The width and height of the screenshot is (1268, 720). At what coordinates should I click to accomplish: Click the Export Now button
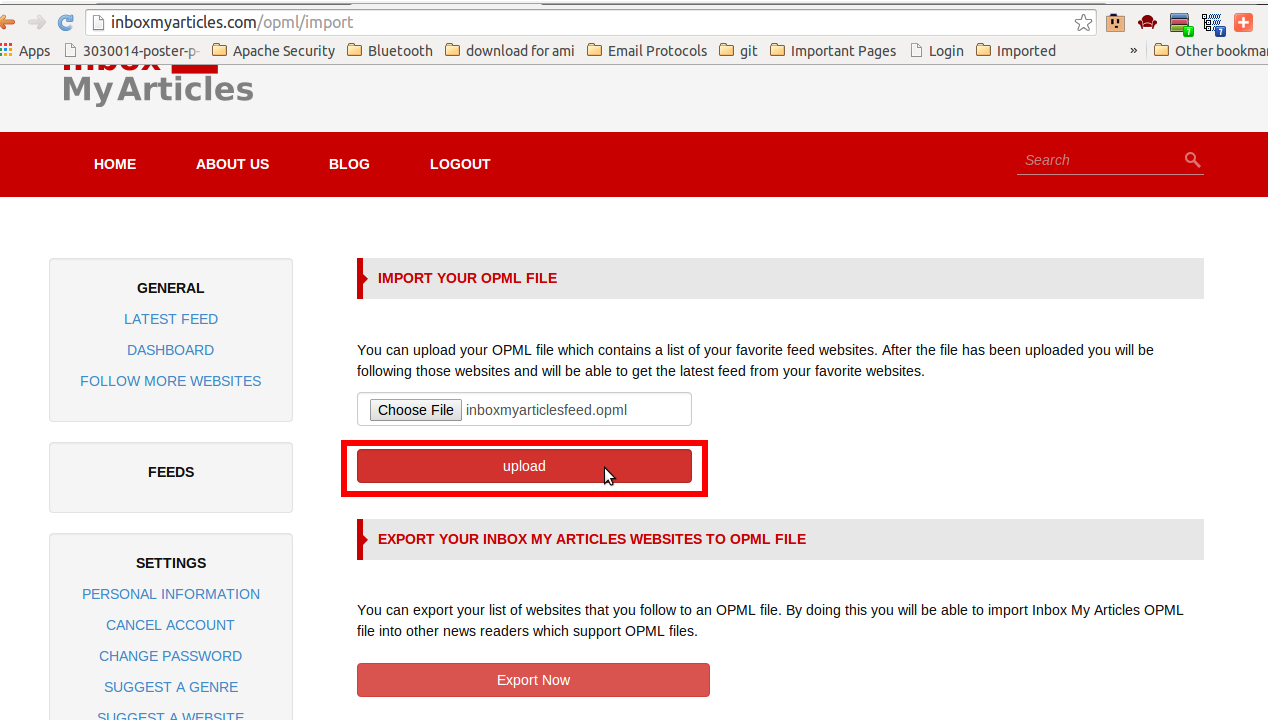pos(533,680)
